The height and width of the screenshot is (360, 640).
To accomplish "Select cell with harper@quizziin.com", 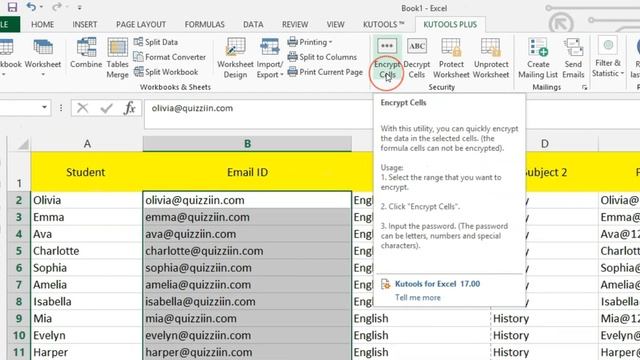I will click(x=247, y=352).
